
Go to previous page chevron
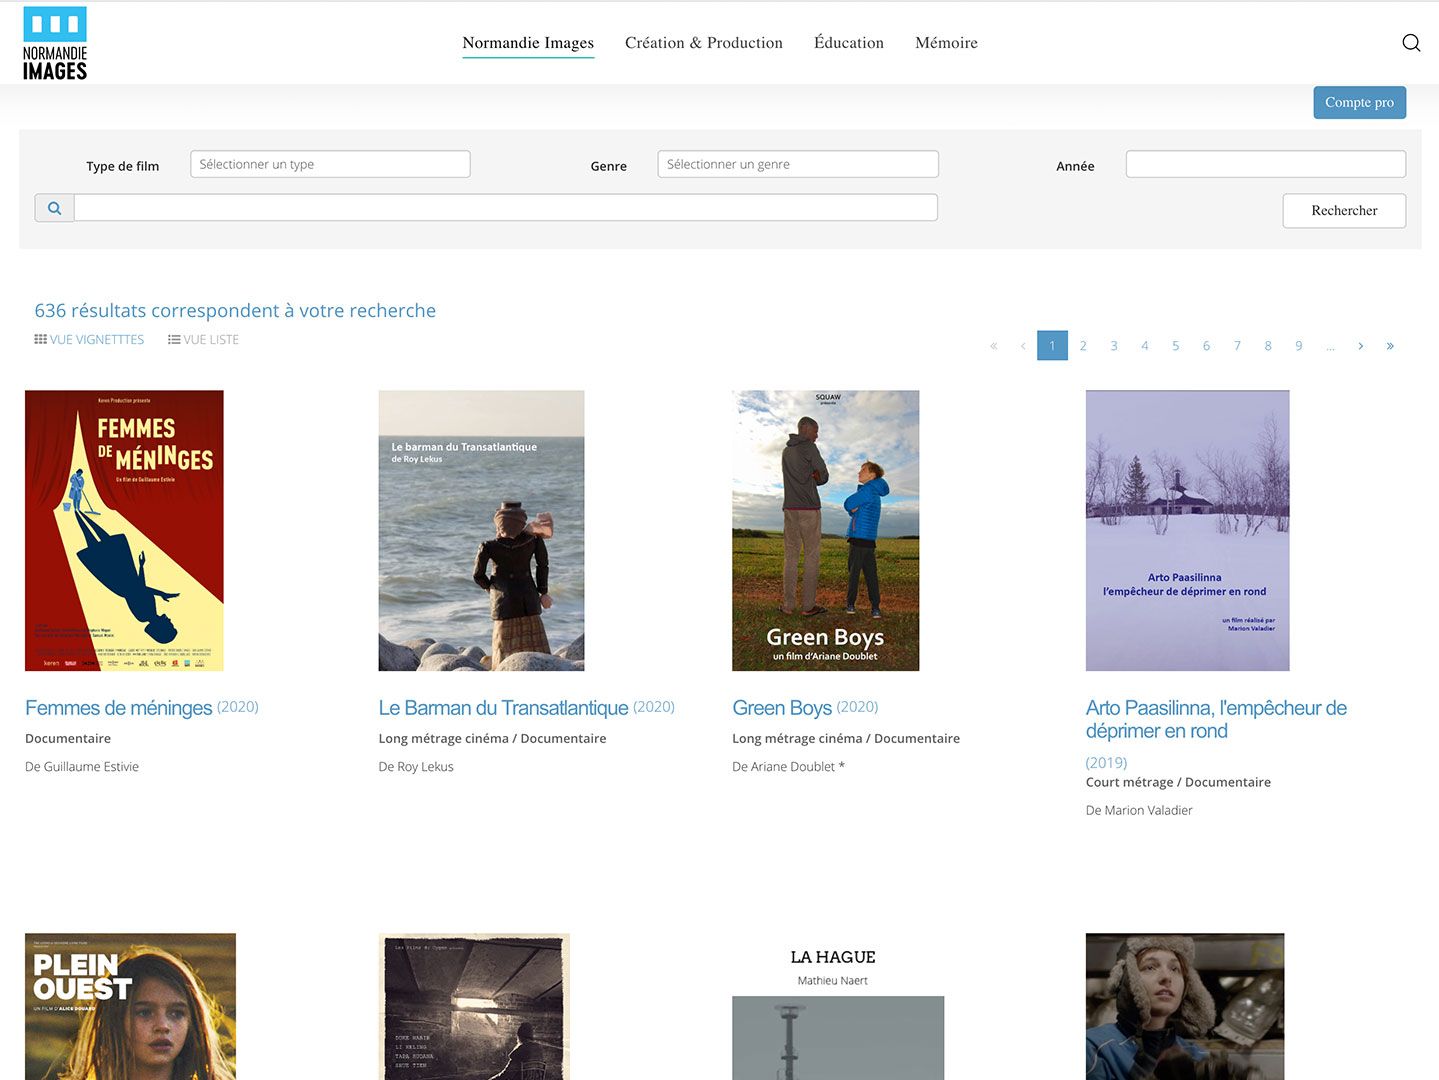[x=1023, y=346]
